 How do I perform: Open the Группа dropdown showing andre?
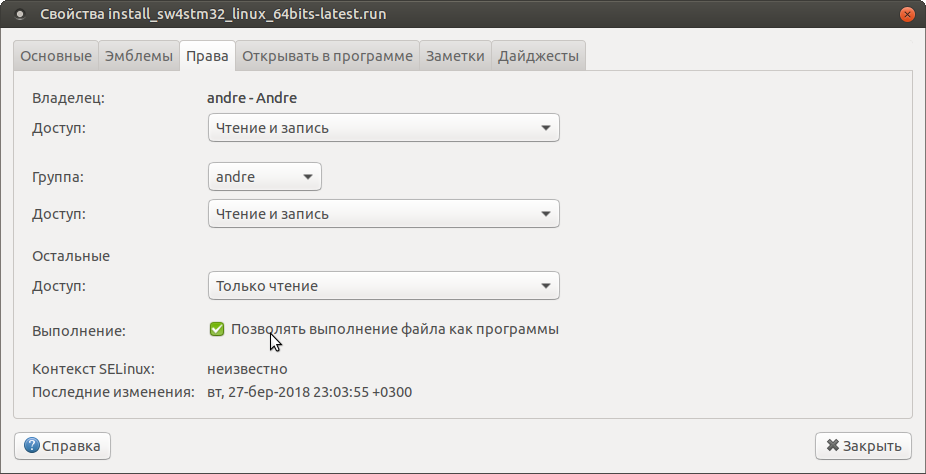[264, 177]
